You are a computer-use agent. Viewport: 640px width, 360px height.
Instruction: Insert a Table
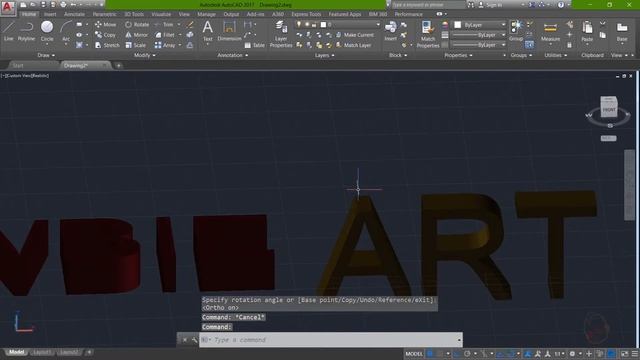coord(254,45)
